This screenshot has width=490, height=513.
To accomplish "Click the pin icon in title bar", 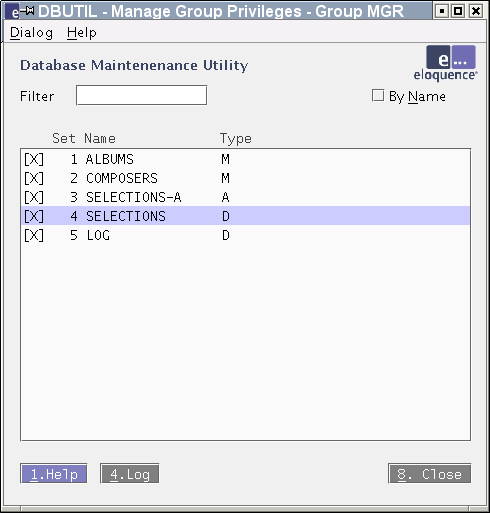I will [28, 11].
